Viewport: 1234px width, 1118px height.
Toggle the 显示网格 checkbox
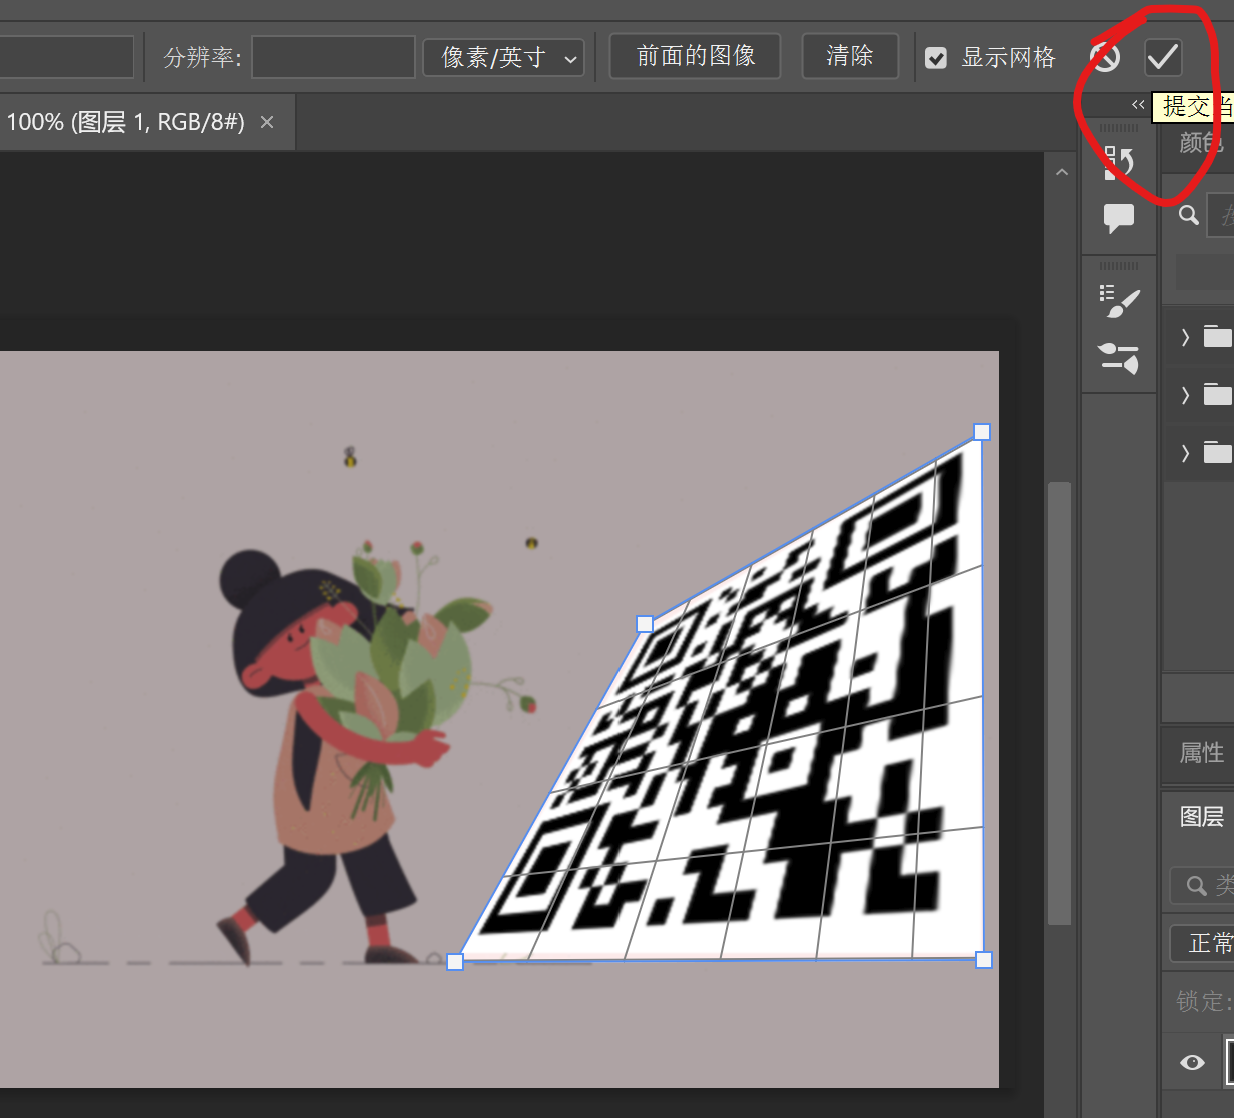click(x=936, y=58)
